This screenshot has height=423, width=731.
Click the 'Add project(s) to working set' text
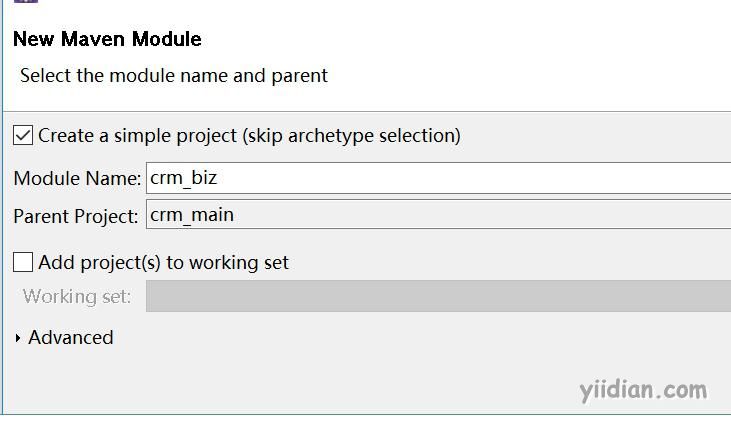click(x=164, y=263)
